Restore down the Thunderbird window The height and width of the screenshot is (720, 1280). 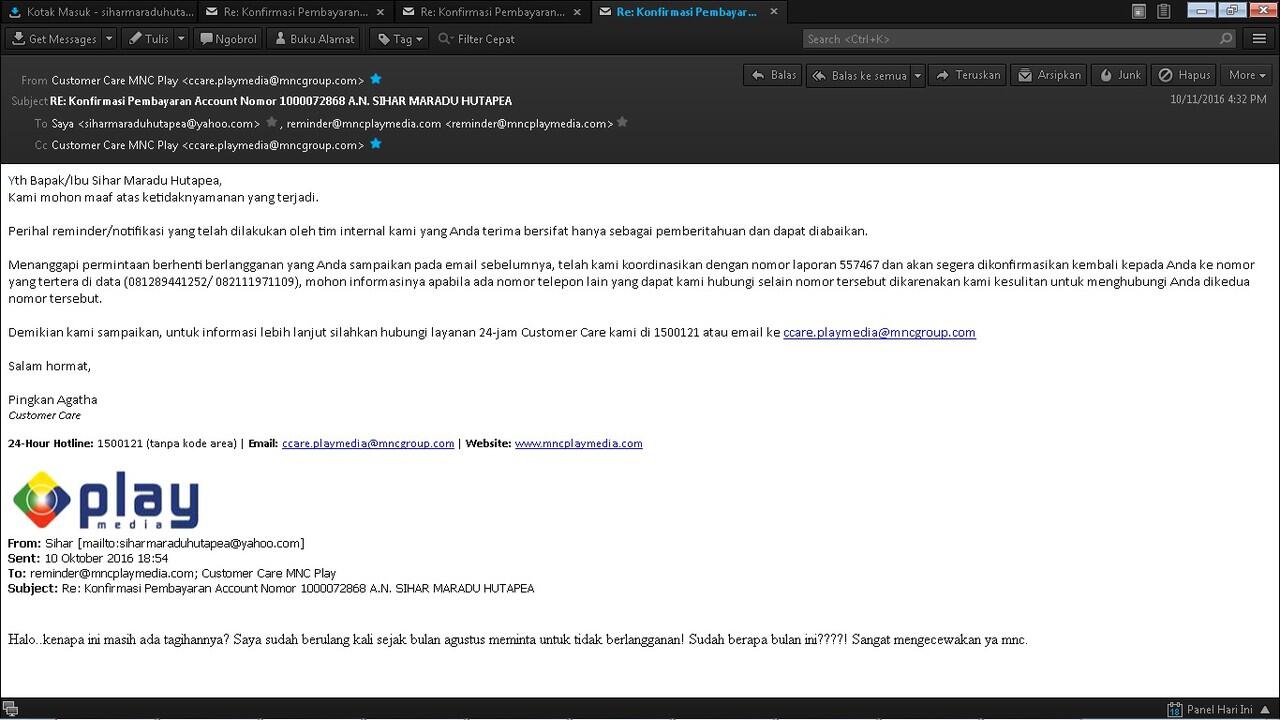click(x=1231, y=11)
